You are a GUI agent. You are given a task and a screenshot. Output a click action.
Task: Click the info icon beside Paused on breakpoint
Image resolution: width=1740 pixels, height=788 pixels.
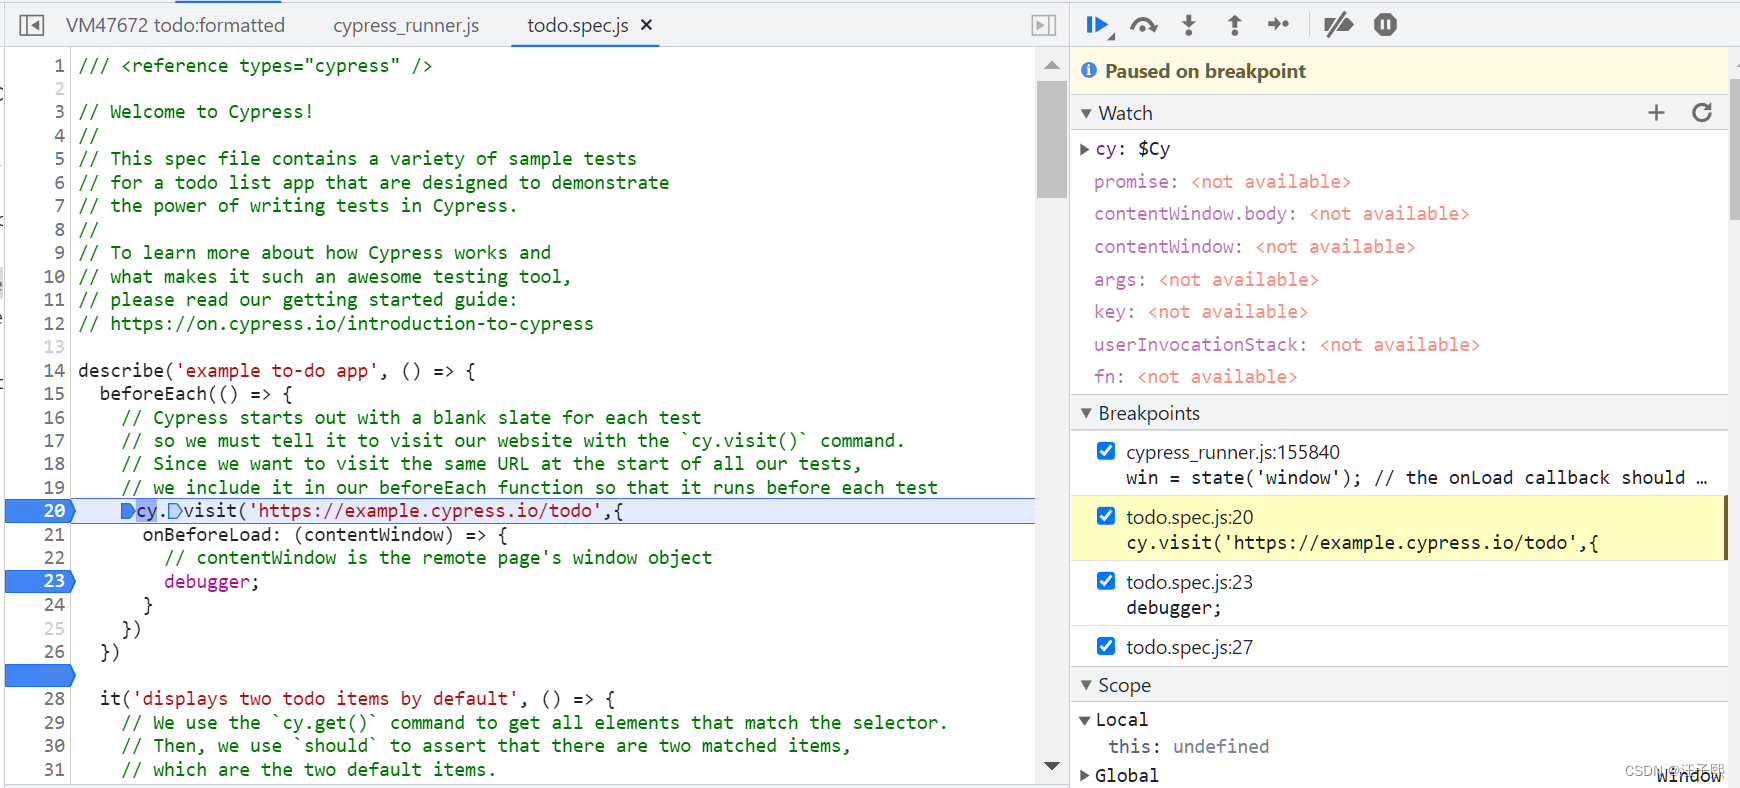[1089, 70]
